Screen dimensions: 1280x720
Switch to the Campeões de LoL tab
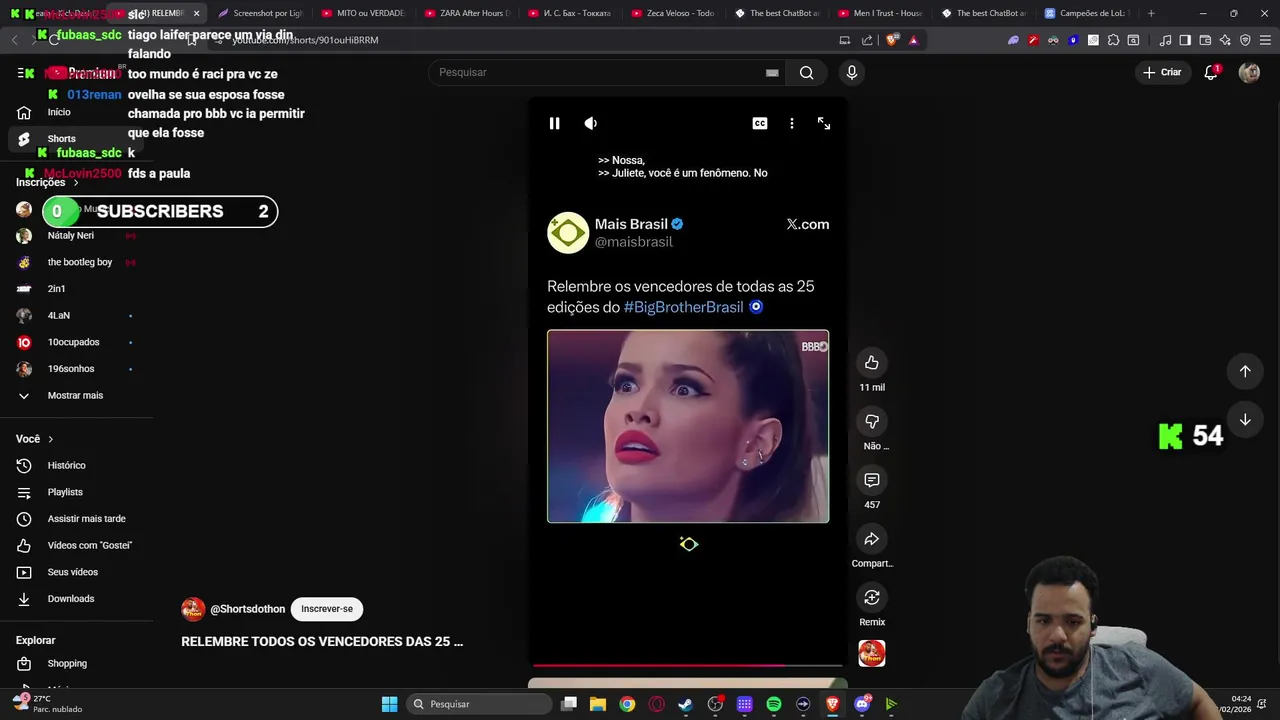[1087, 13]
